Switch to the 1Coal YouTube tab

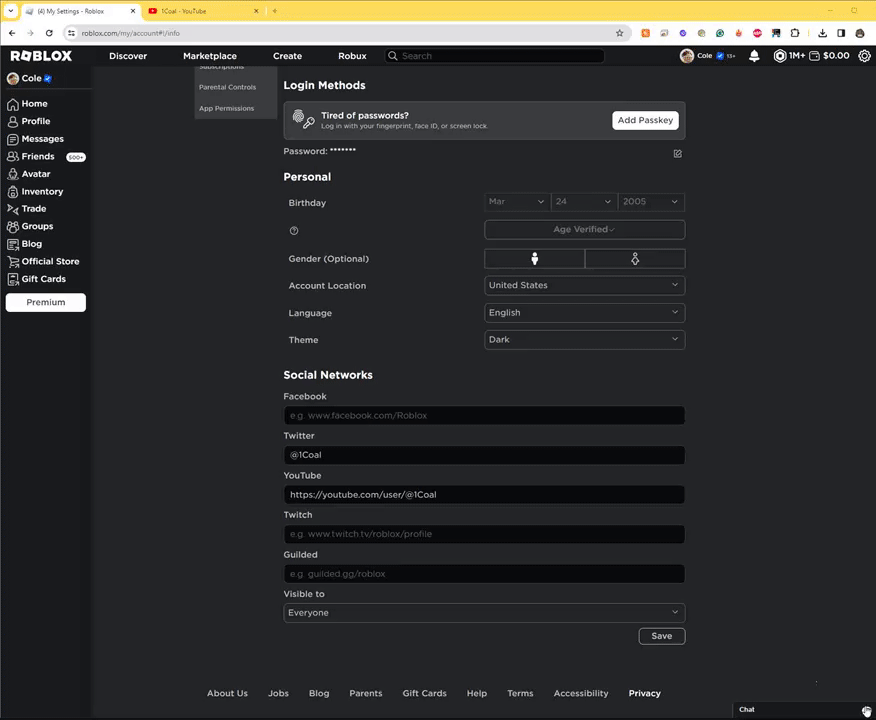(203, 11)
